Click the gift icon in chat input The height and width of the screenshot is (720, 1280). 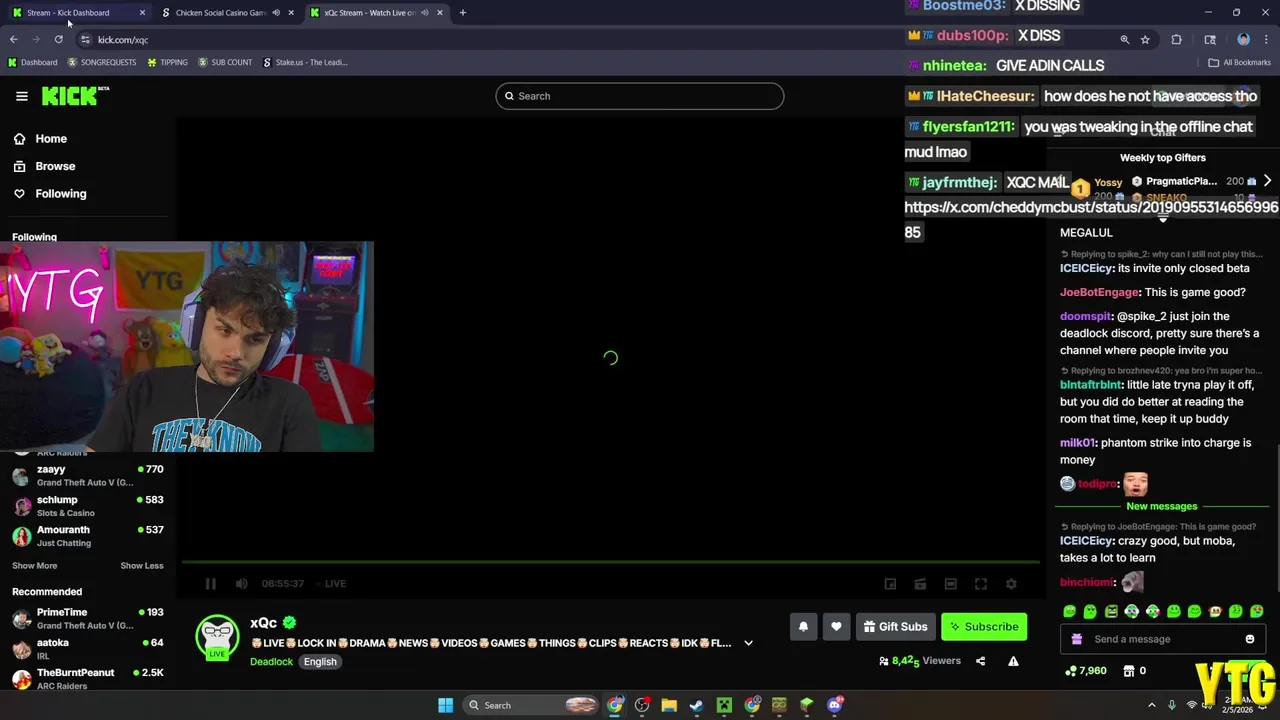[x=1077, y=640]
